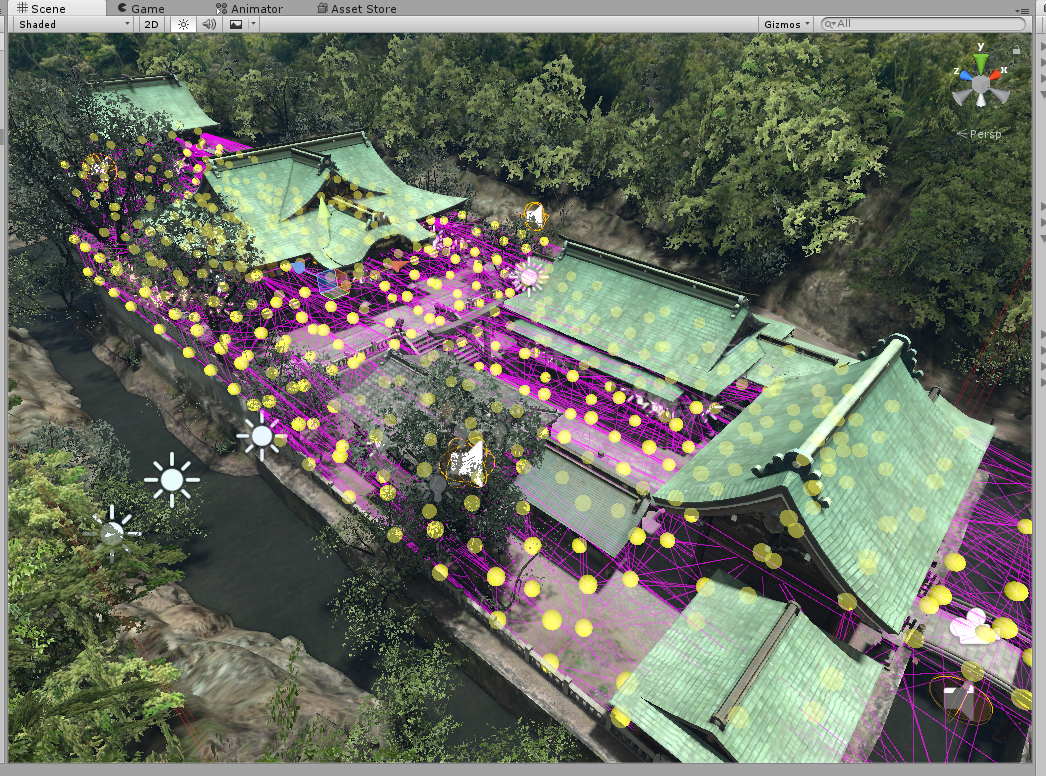The image size is (1046, 776).
Task: Select the brightest light gizmo over the river
Action: pyautogui.click(x=172, y=479)
